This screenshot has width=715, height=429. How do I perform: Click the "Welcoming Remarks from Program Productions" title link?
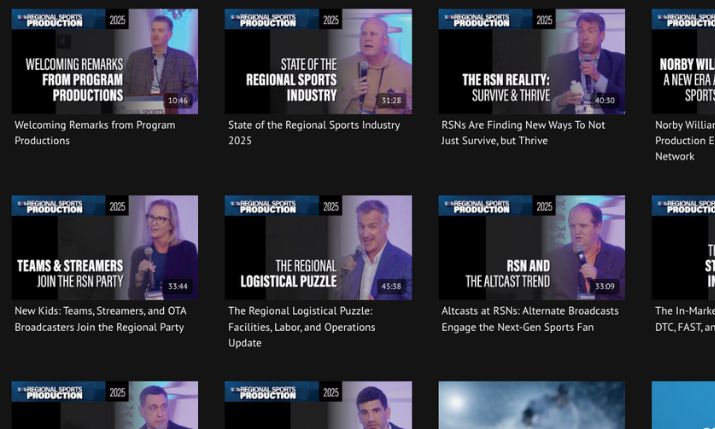(x=94, y=133)
